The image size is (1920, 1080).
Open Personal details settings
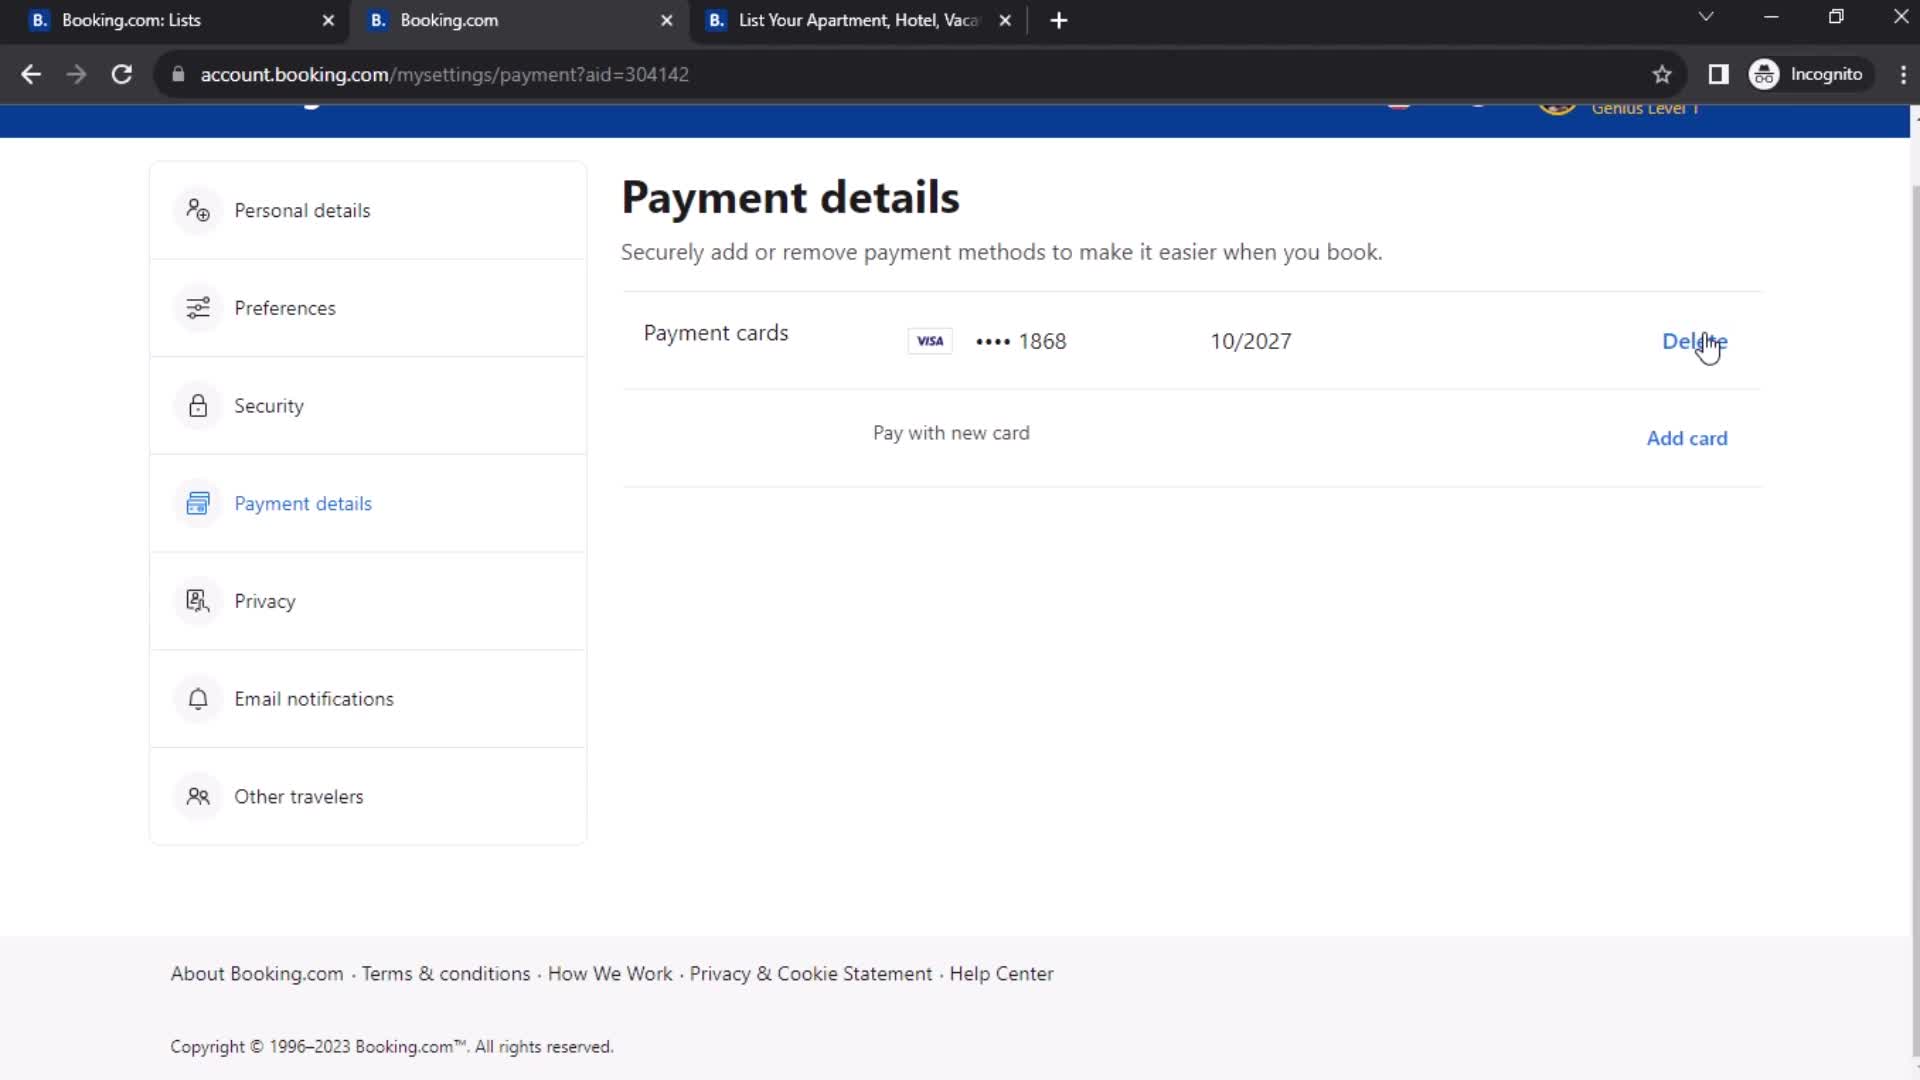point(368,210)
